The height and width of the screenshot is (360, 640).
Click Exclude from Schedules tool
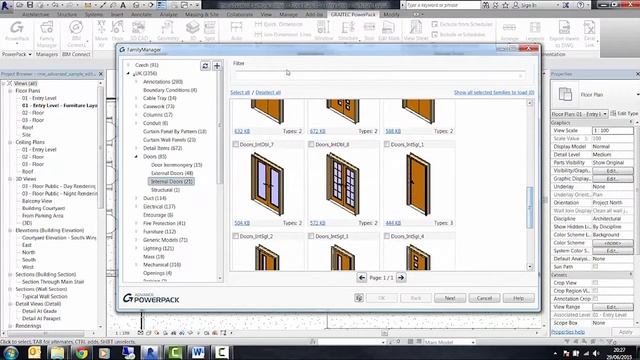462,24
